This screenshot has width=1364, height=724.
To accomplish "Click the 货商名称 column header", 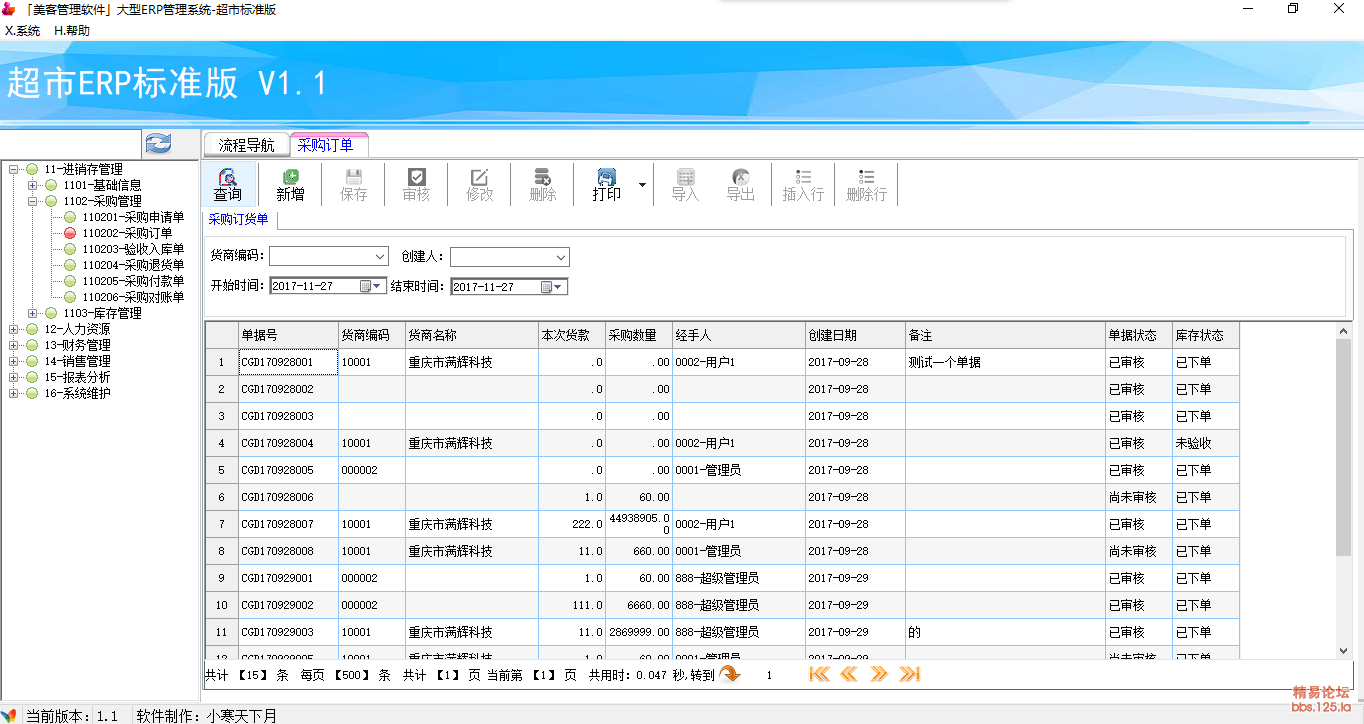I will pos(471,335).
